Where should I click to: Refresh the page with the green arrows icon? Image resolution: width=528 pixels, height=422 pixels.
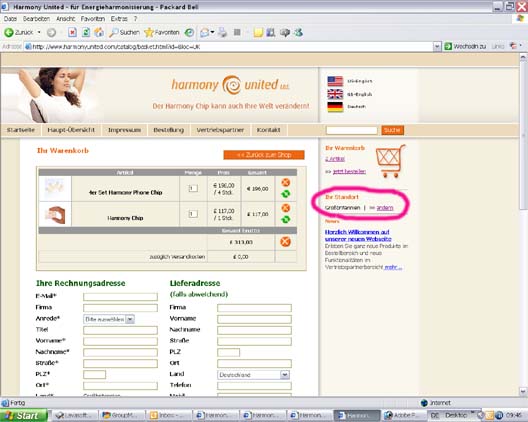(x=86, y=32)
